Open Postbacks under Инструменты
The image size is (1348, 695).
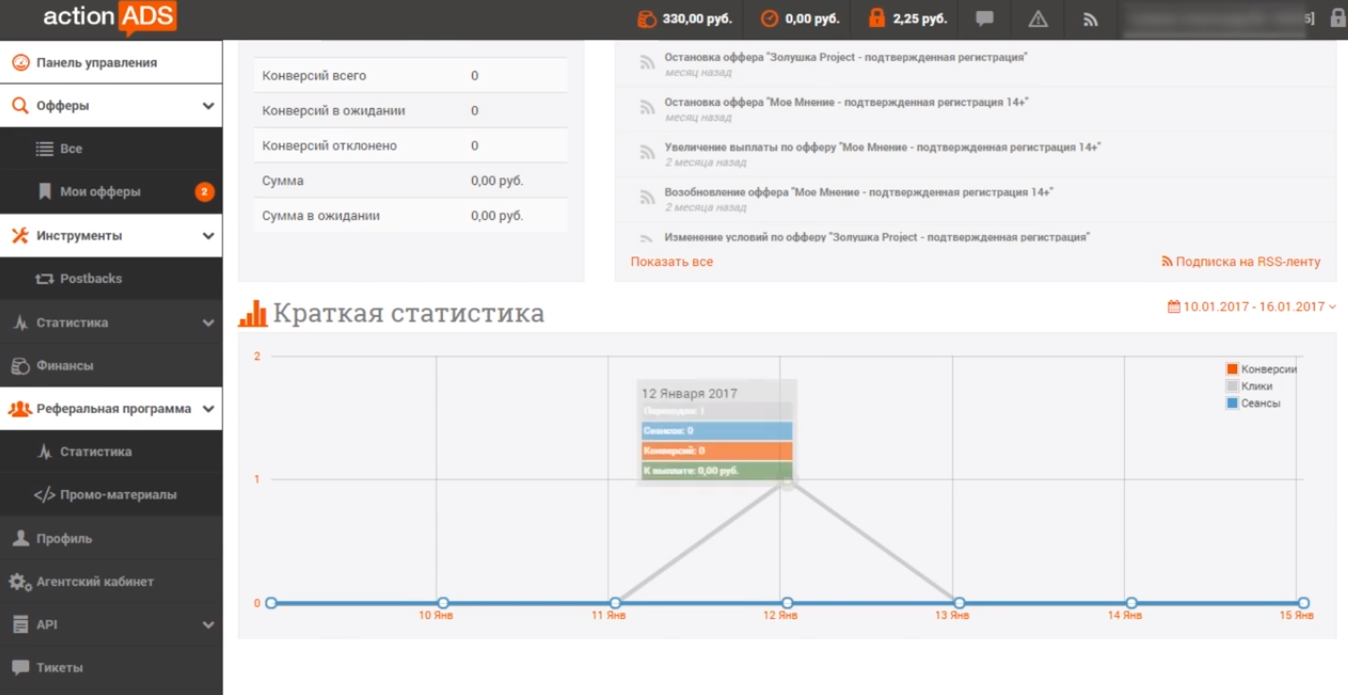pos(90,279)
